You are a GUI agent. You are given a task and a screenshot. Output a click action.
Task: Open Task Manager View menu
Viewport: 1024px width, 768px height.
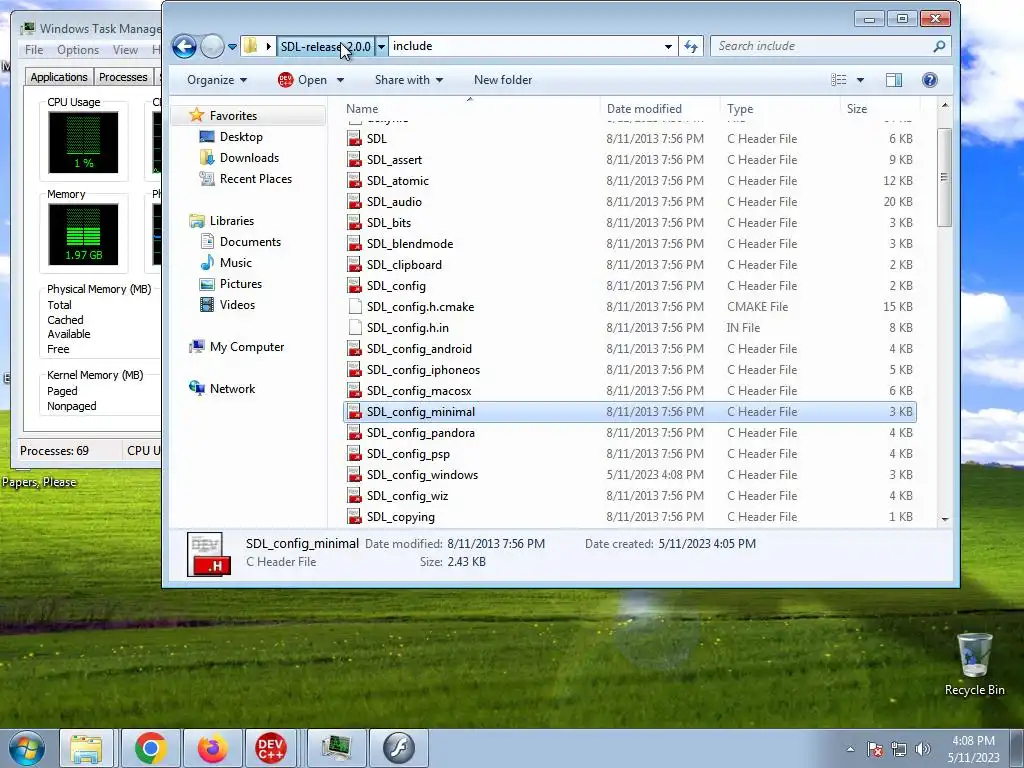coord(125,50)
